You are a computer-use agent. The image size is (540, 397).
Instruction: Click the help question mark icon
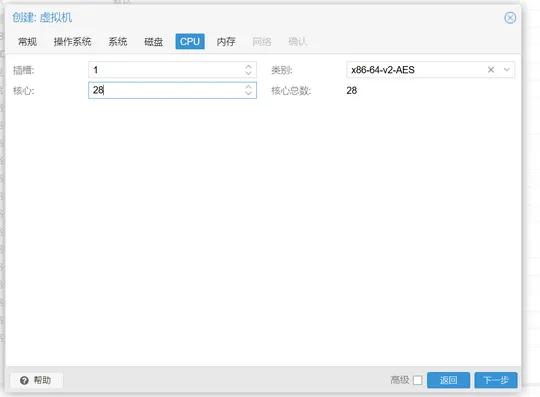[x=24, y=380]
